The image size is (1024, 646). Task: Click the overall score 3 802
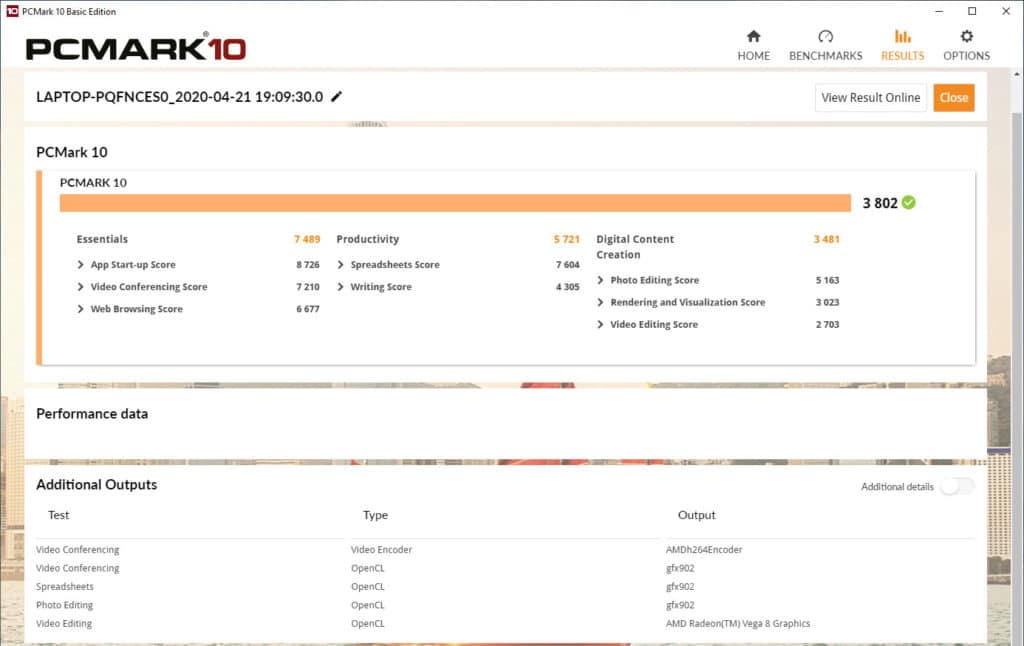(880, 203)
